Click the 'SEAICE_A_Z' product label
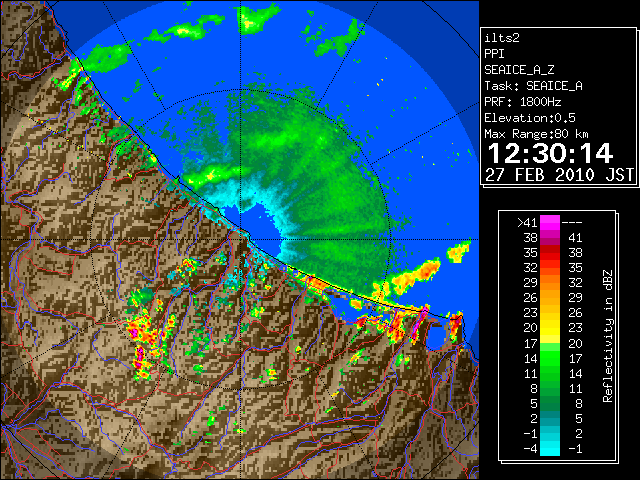The image size is (640, 480). (x=519, y=70)
